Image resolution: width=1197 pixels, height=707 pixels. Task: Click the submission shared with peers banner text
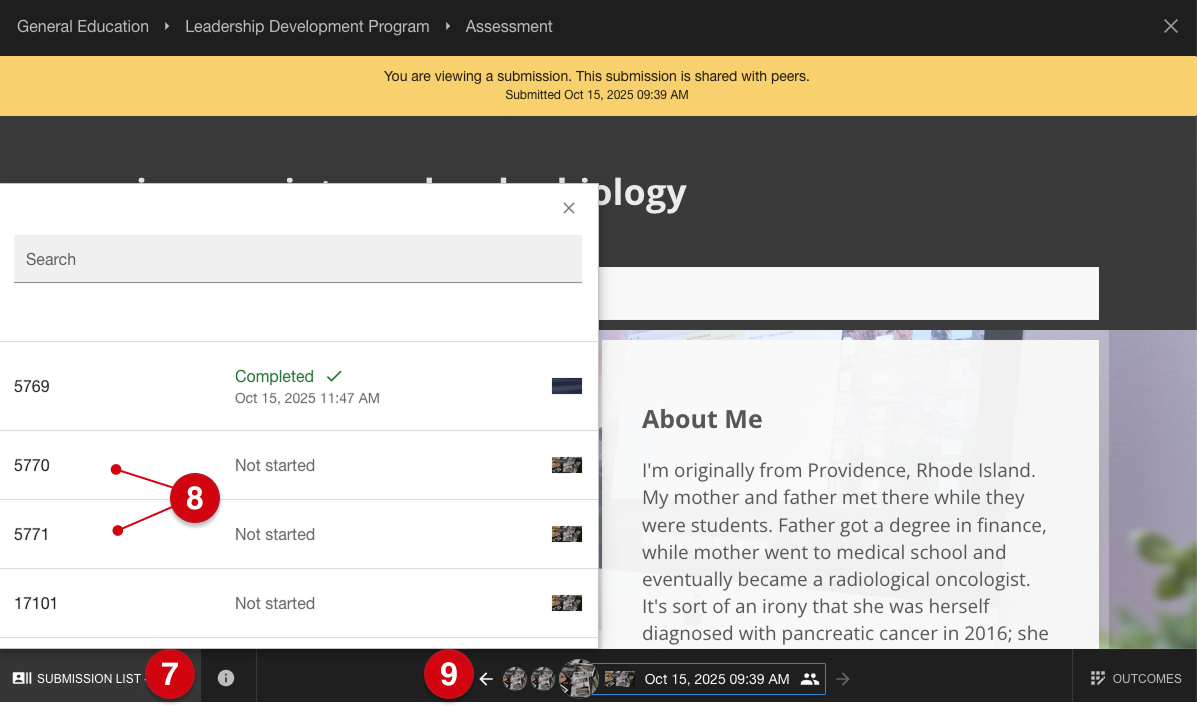(x=596, y=76)
